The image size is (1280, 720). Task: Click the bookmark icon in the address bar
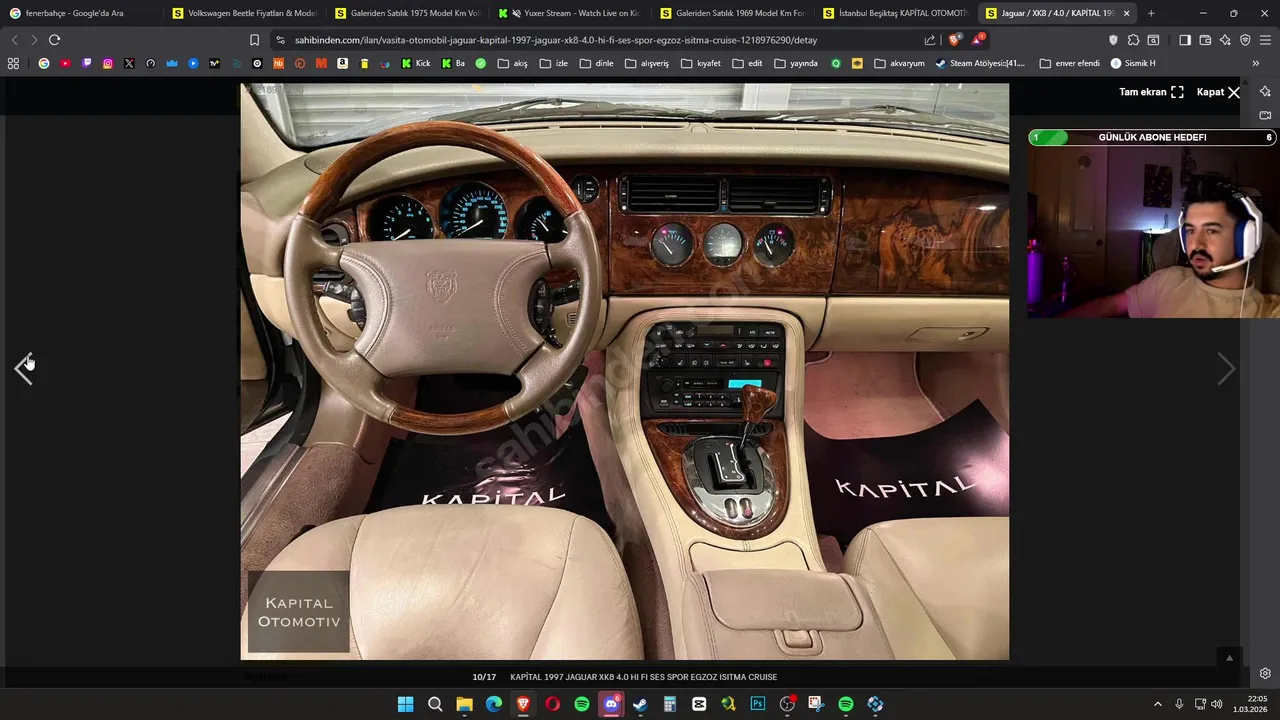pos(254,40)
